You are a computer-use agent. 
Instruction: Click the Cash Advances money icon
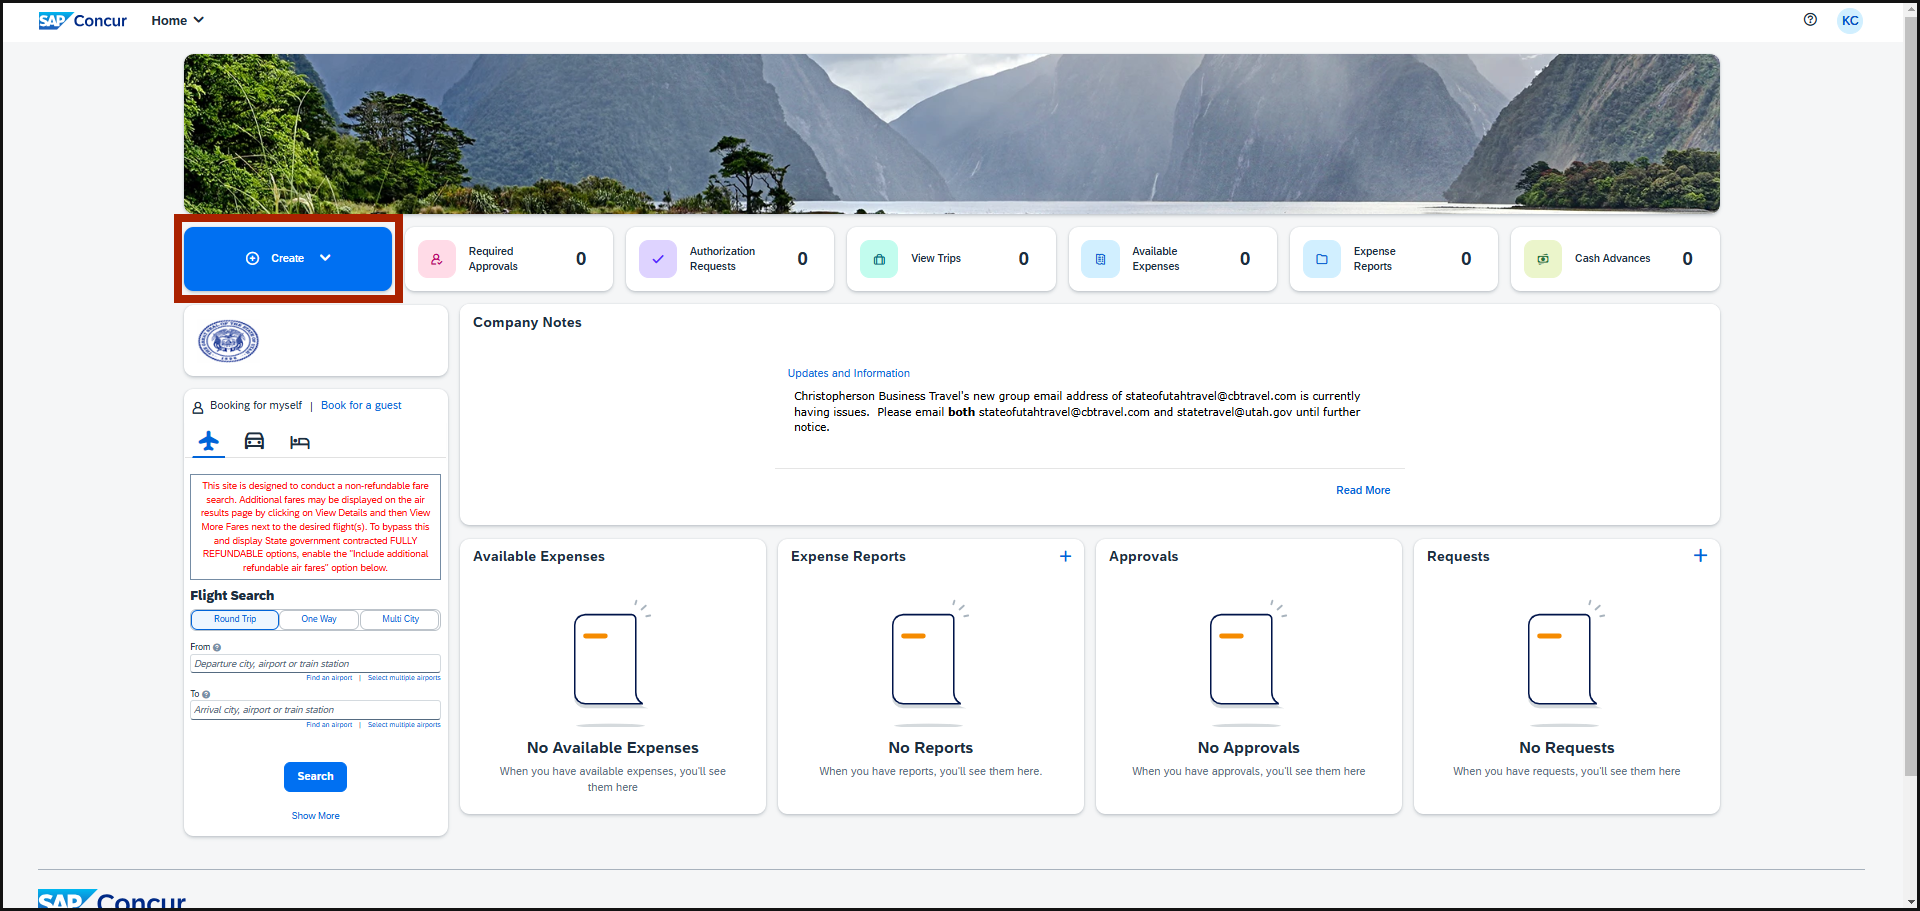1543,259
